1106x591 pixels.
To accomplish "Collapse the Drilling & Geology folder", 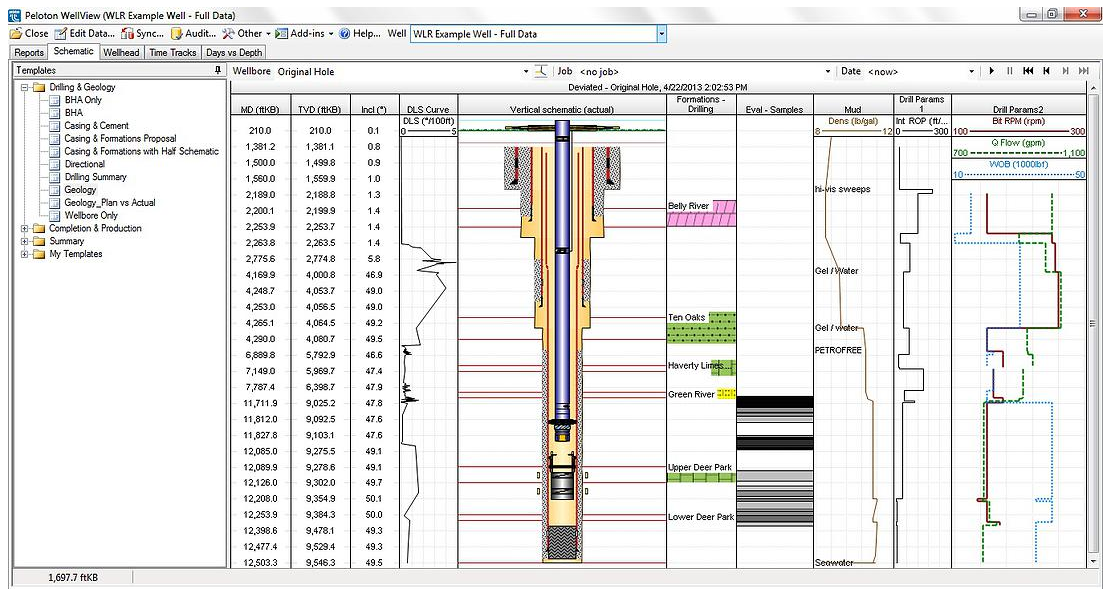I will (x=25, y=87).
